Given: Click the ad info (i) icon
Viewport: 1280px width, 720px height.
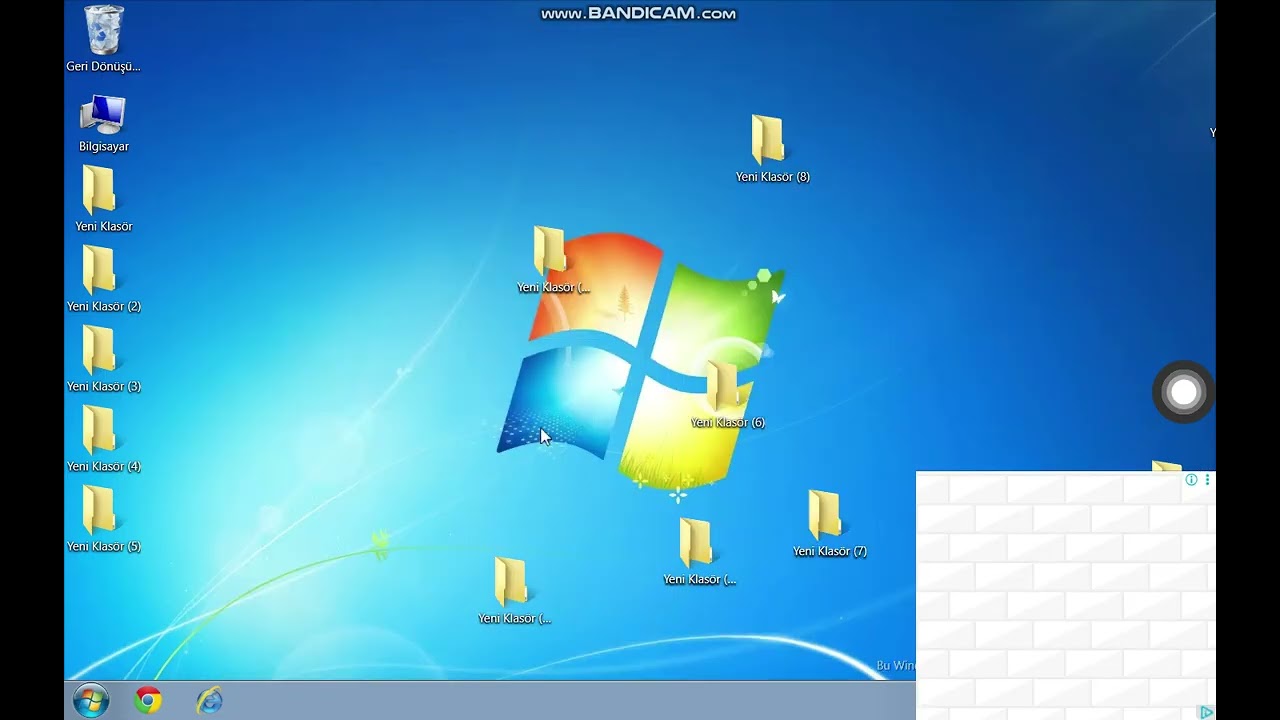Looking at the screenshot, I should (1191, 480).
